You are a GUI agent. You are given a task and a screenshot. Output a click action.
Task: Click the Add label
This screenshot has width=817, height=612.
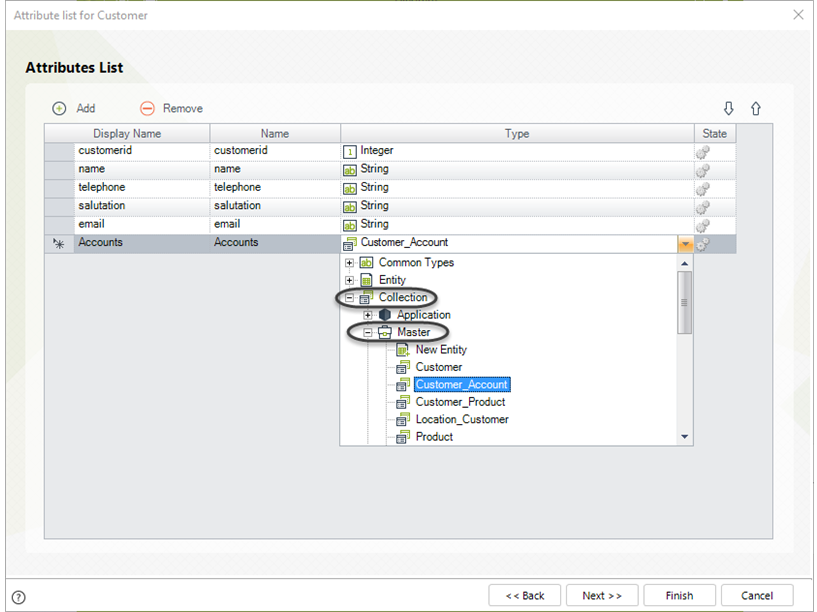click(x=85, y=108)
